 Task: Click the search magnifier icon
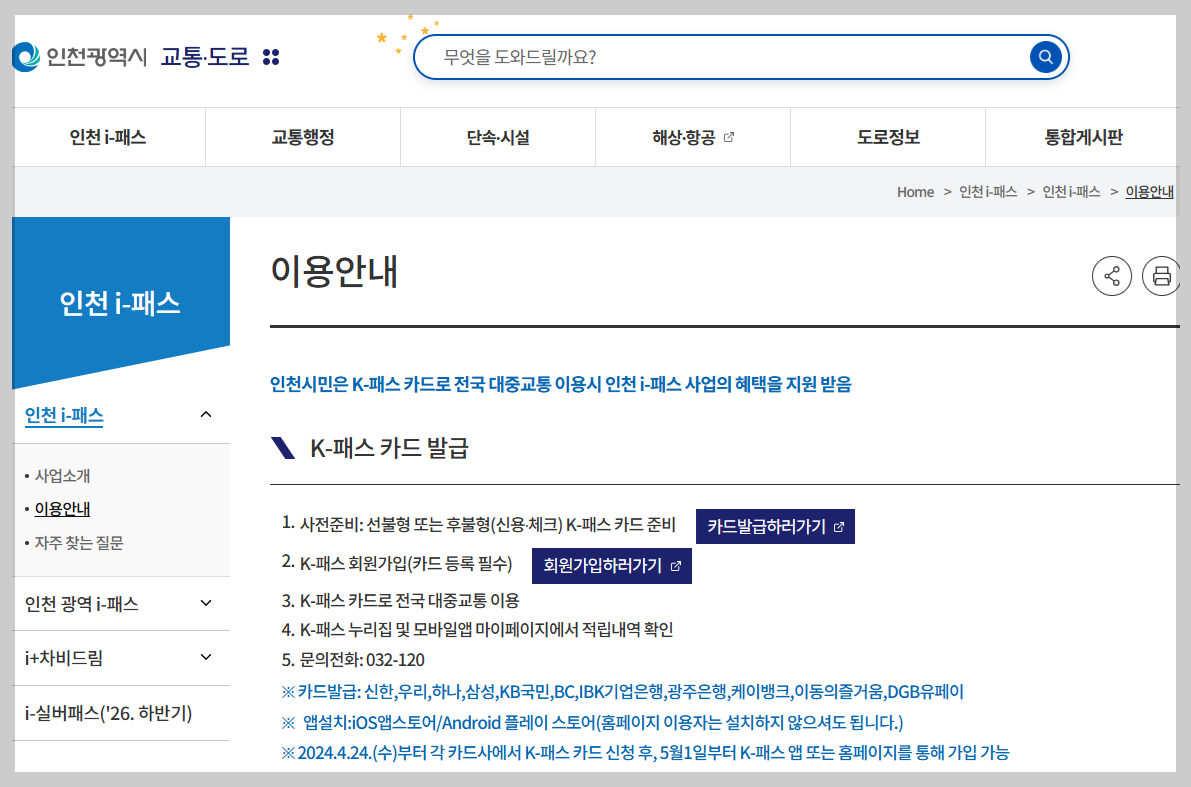[x=1045, y=57]
